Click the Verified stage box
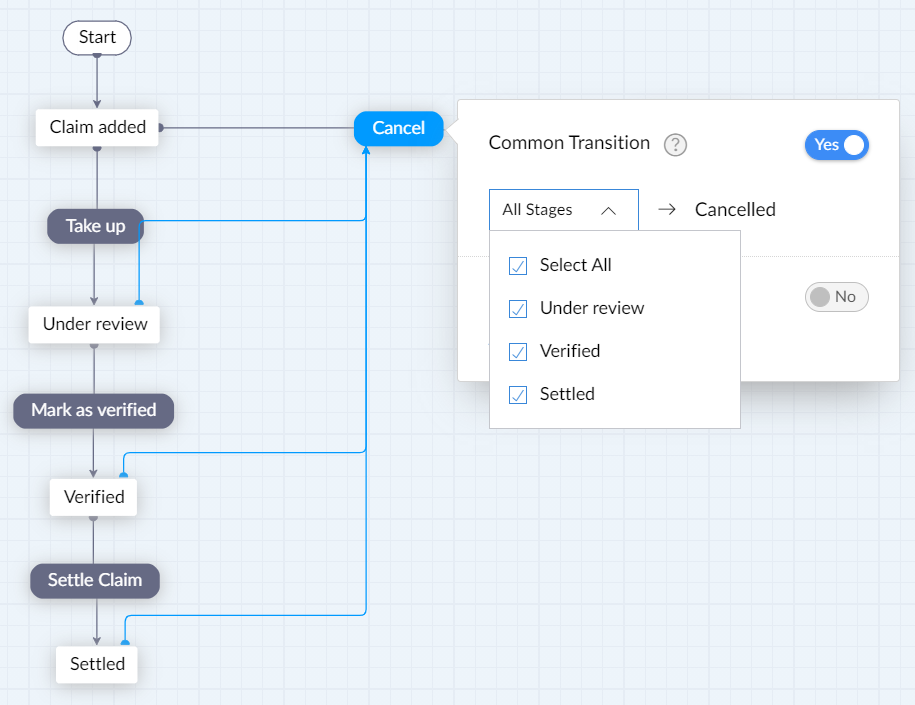The image size is (915, 705). pos(94,497)
